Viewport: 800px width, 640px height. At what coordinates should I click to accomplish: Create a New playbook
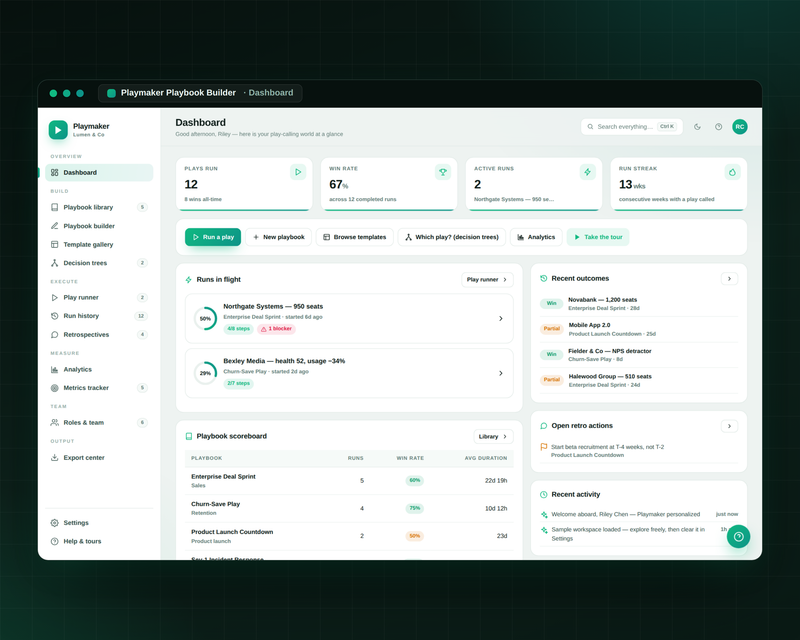(279, 237)
